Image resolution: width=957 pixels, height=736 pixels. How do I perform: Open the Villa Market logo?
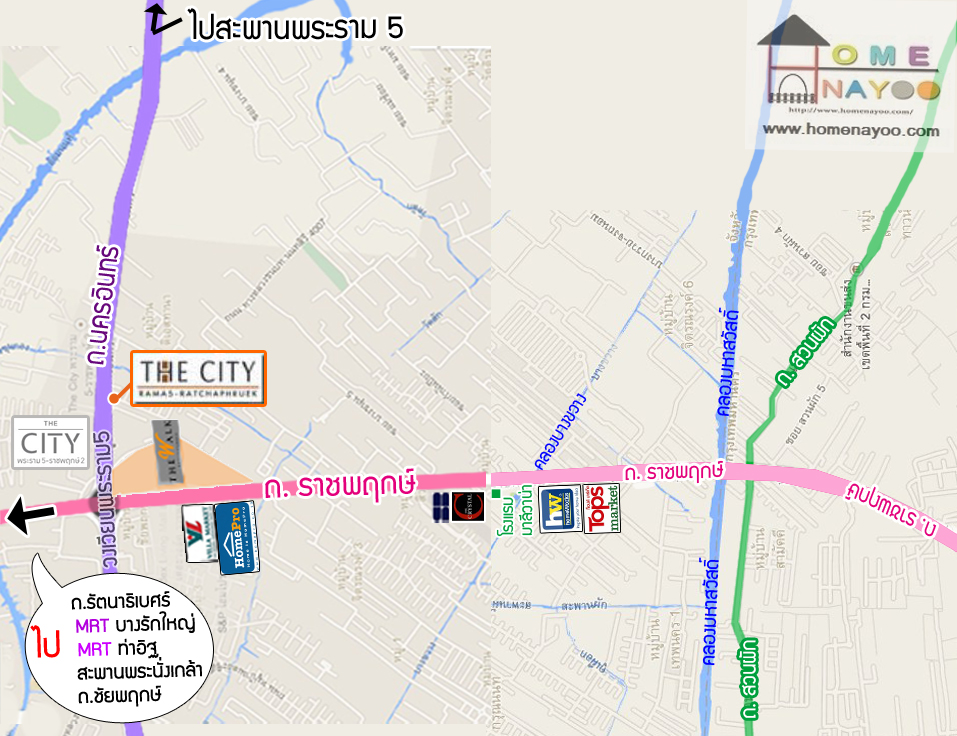pyautogui.click(x=199, y=533)
